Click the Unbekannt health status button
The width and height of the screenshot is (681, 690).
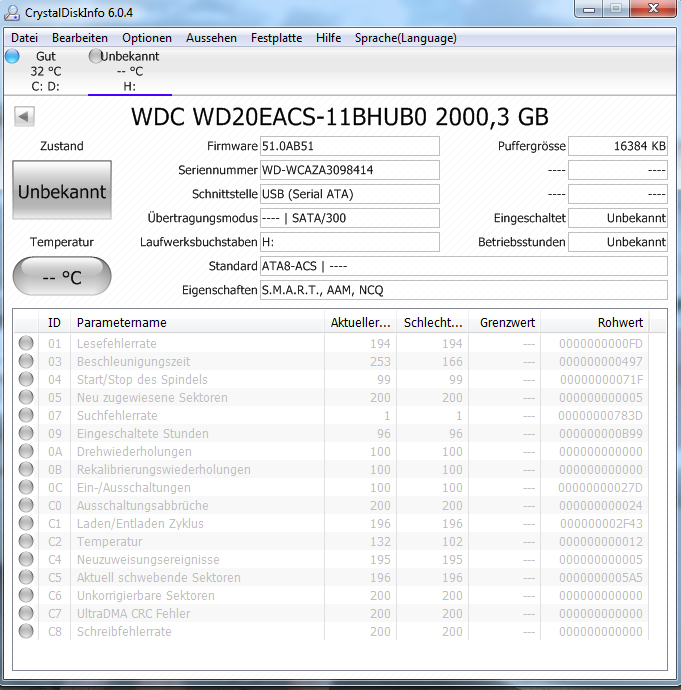pyautogui.click(x=62, y=190)
